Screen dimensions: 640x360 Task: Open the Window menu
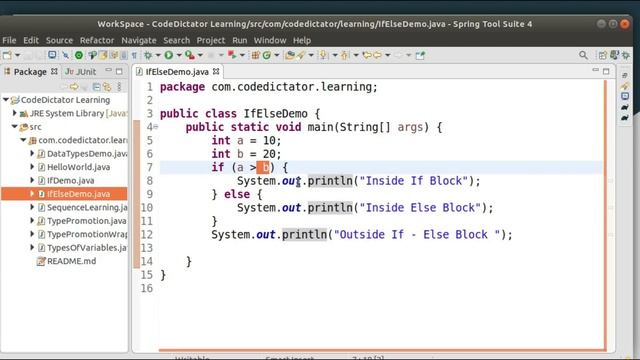coord(270,40)
